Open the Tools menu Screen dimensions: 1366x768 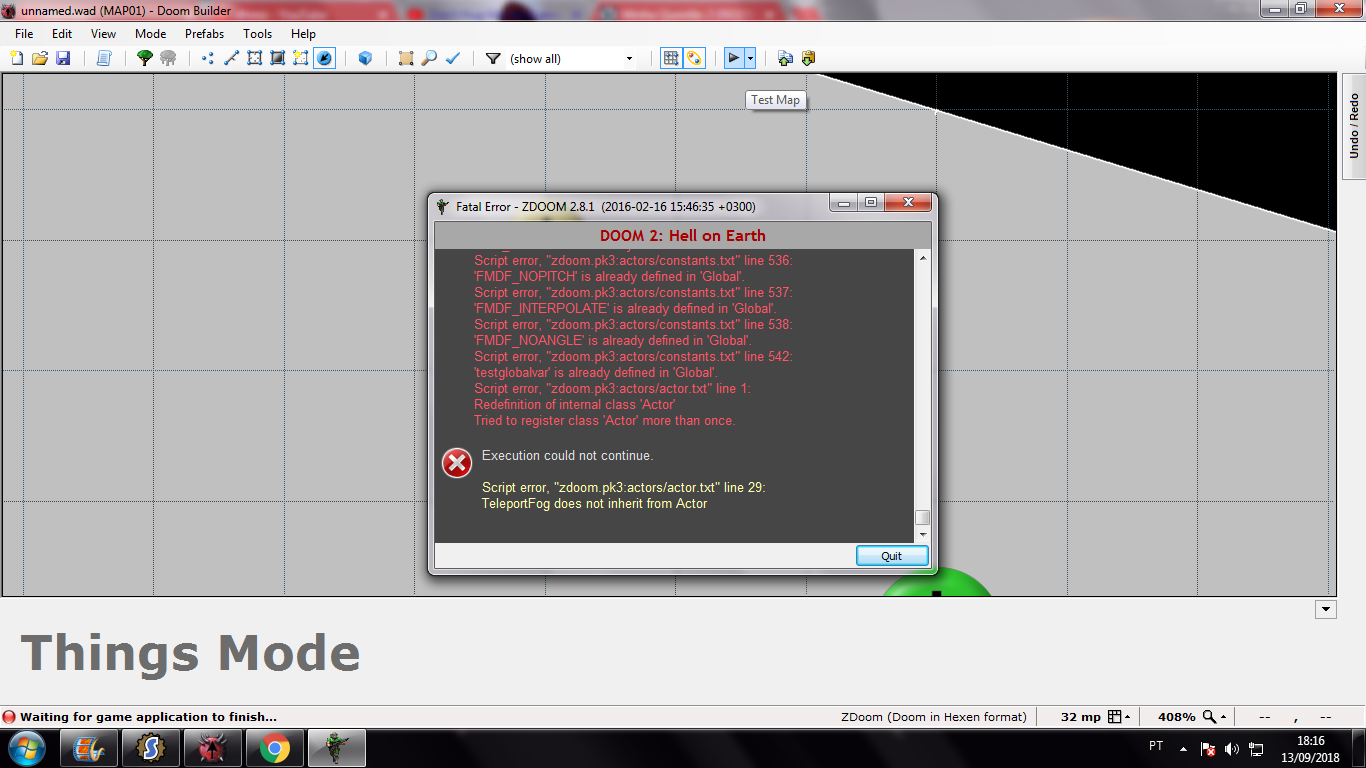[x=257, y=33]
